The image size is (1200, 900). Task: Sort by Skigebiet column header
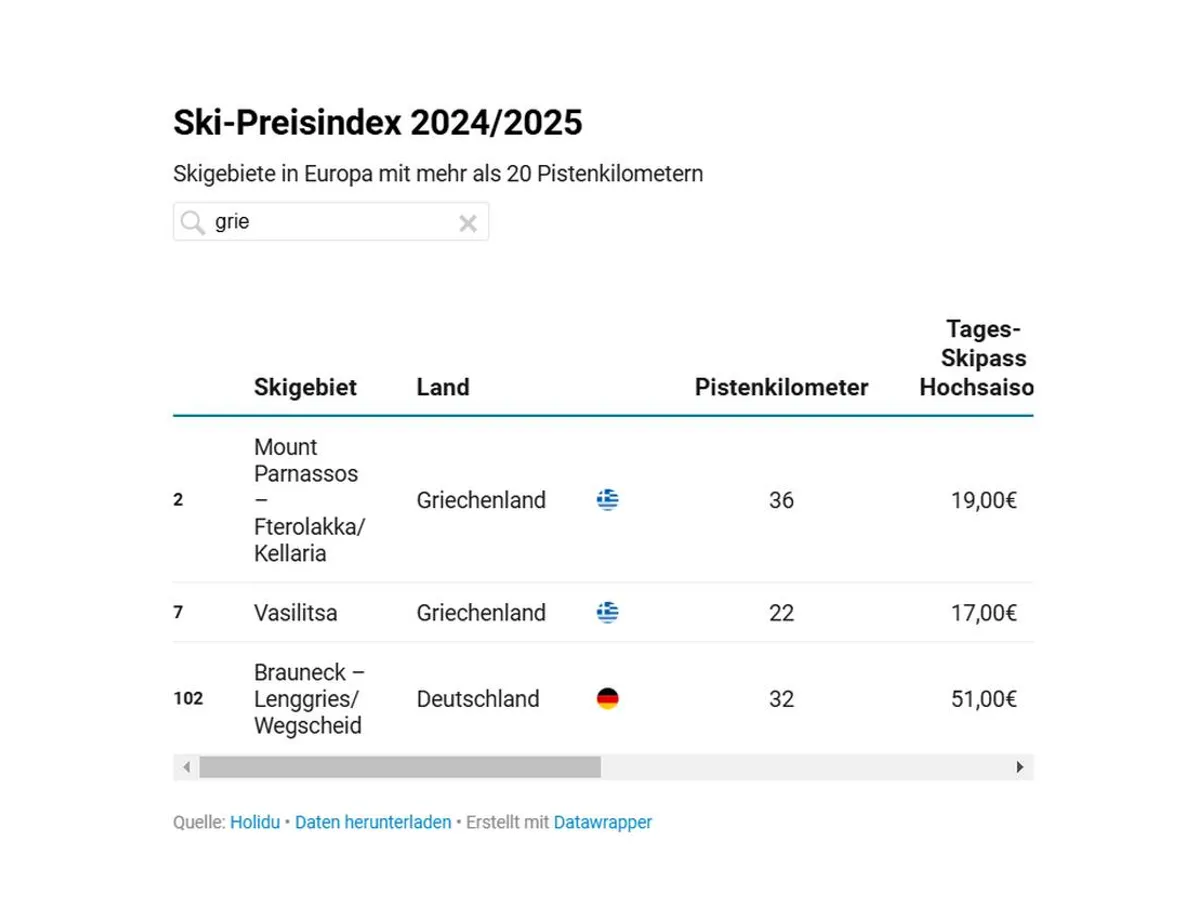pyautogui.click(x=305, y=387)
